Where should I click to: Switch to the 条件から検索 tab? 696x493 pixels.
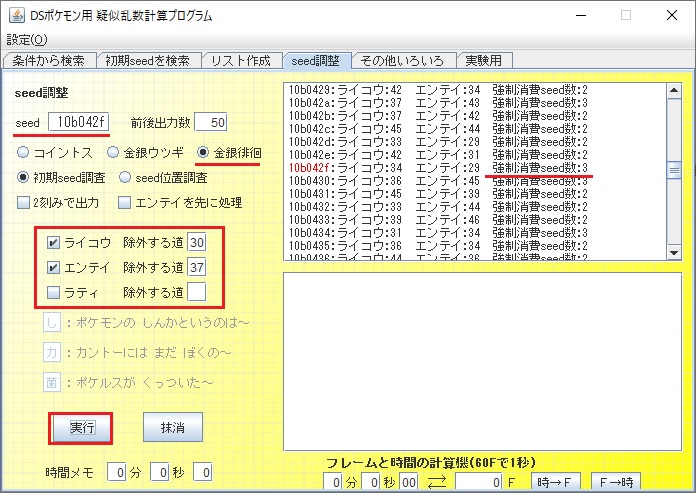pyautogui.click(x=49, y=60)
